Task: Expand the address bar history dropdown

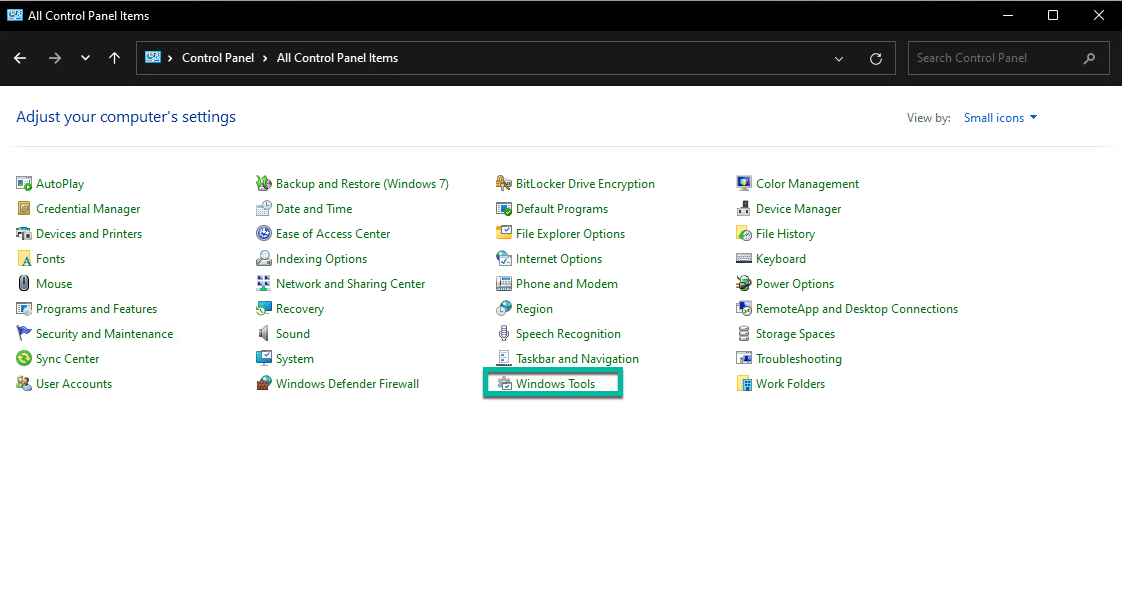Action: point(839,59)
